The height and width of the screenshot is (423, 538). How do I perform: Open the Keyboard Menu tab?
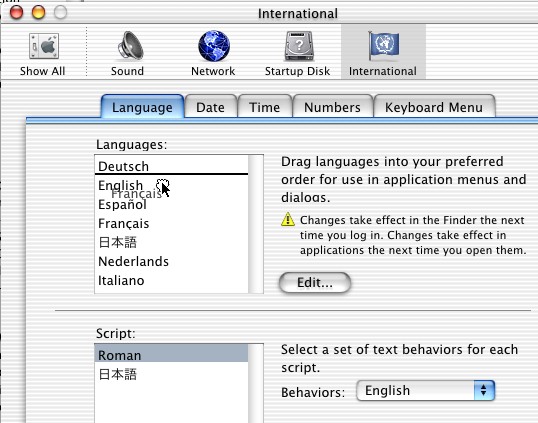[x=434, y=107]
